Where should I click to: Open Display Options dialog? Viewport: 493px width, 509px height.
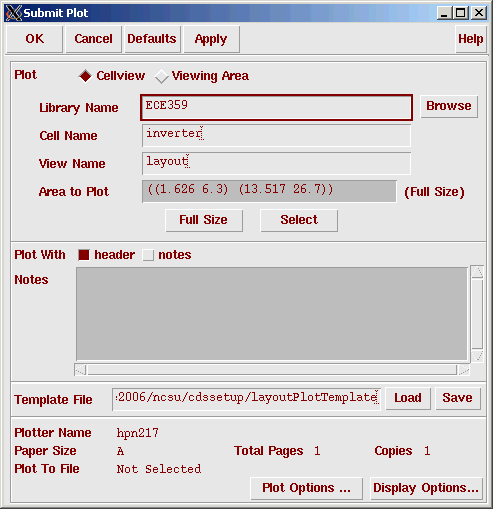click(x=426, y=488)
